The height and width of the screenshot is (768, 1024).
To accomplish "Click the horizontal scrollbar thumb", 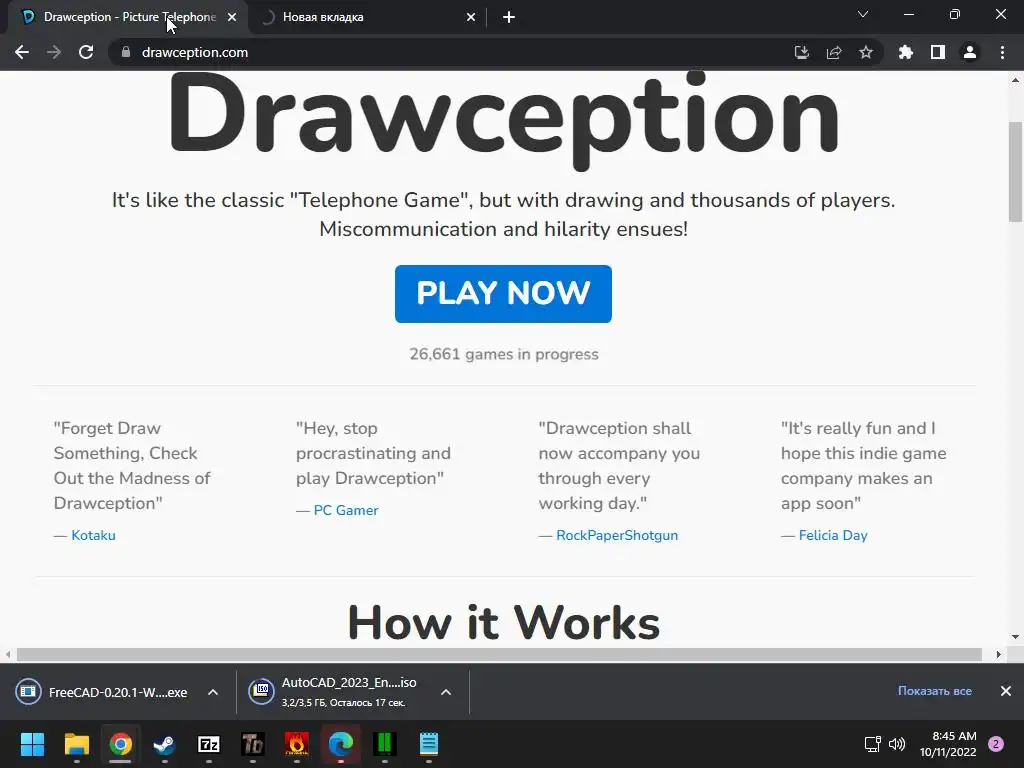I will point(500,654).
